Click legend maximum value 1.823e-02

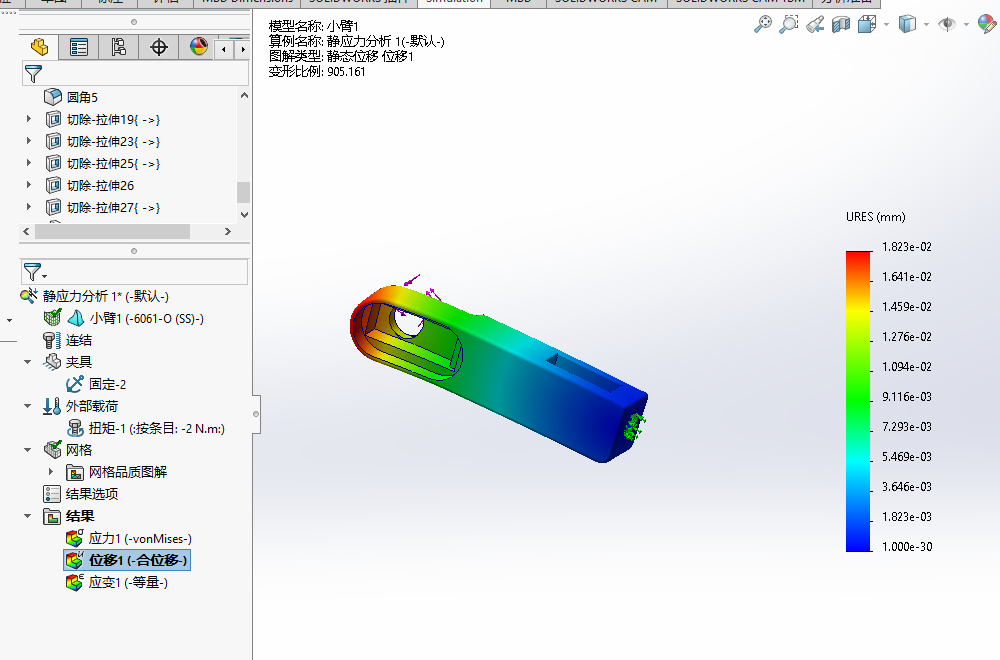coord(907,247)
